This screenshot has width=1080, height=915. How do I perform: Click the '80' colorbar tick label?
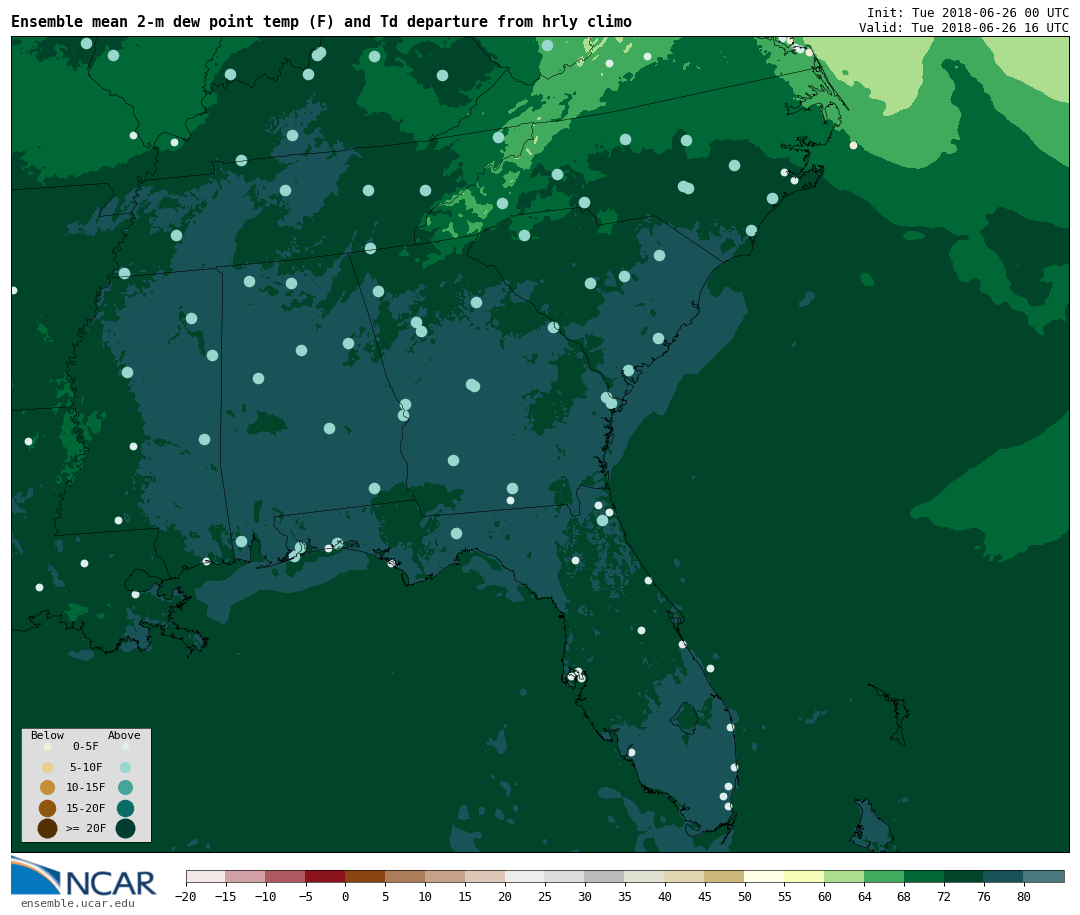click(x=1024, y=896)
